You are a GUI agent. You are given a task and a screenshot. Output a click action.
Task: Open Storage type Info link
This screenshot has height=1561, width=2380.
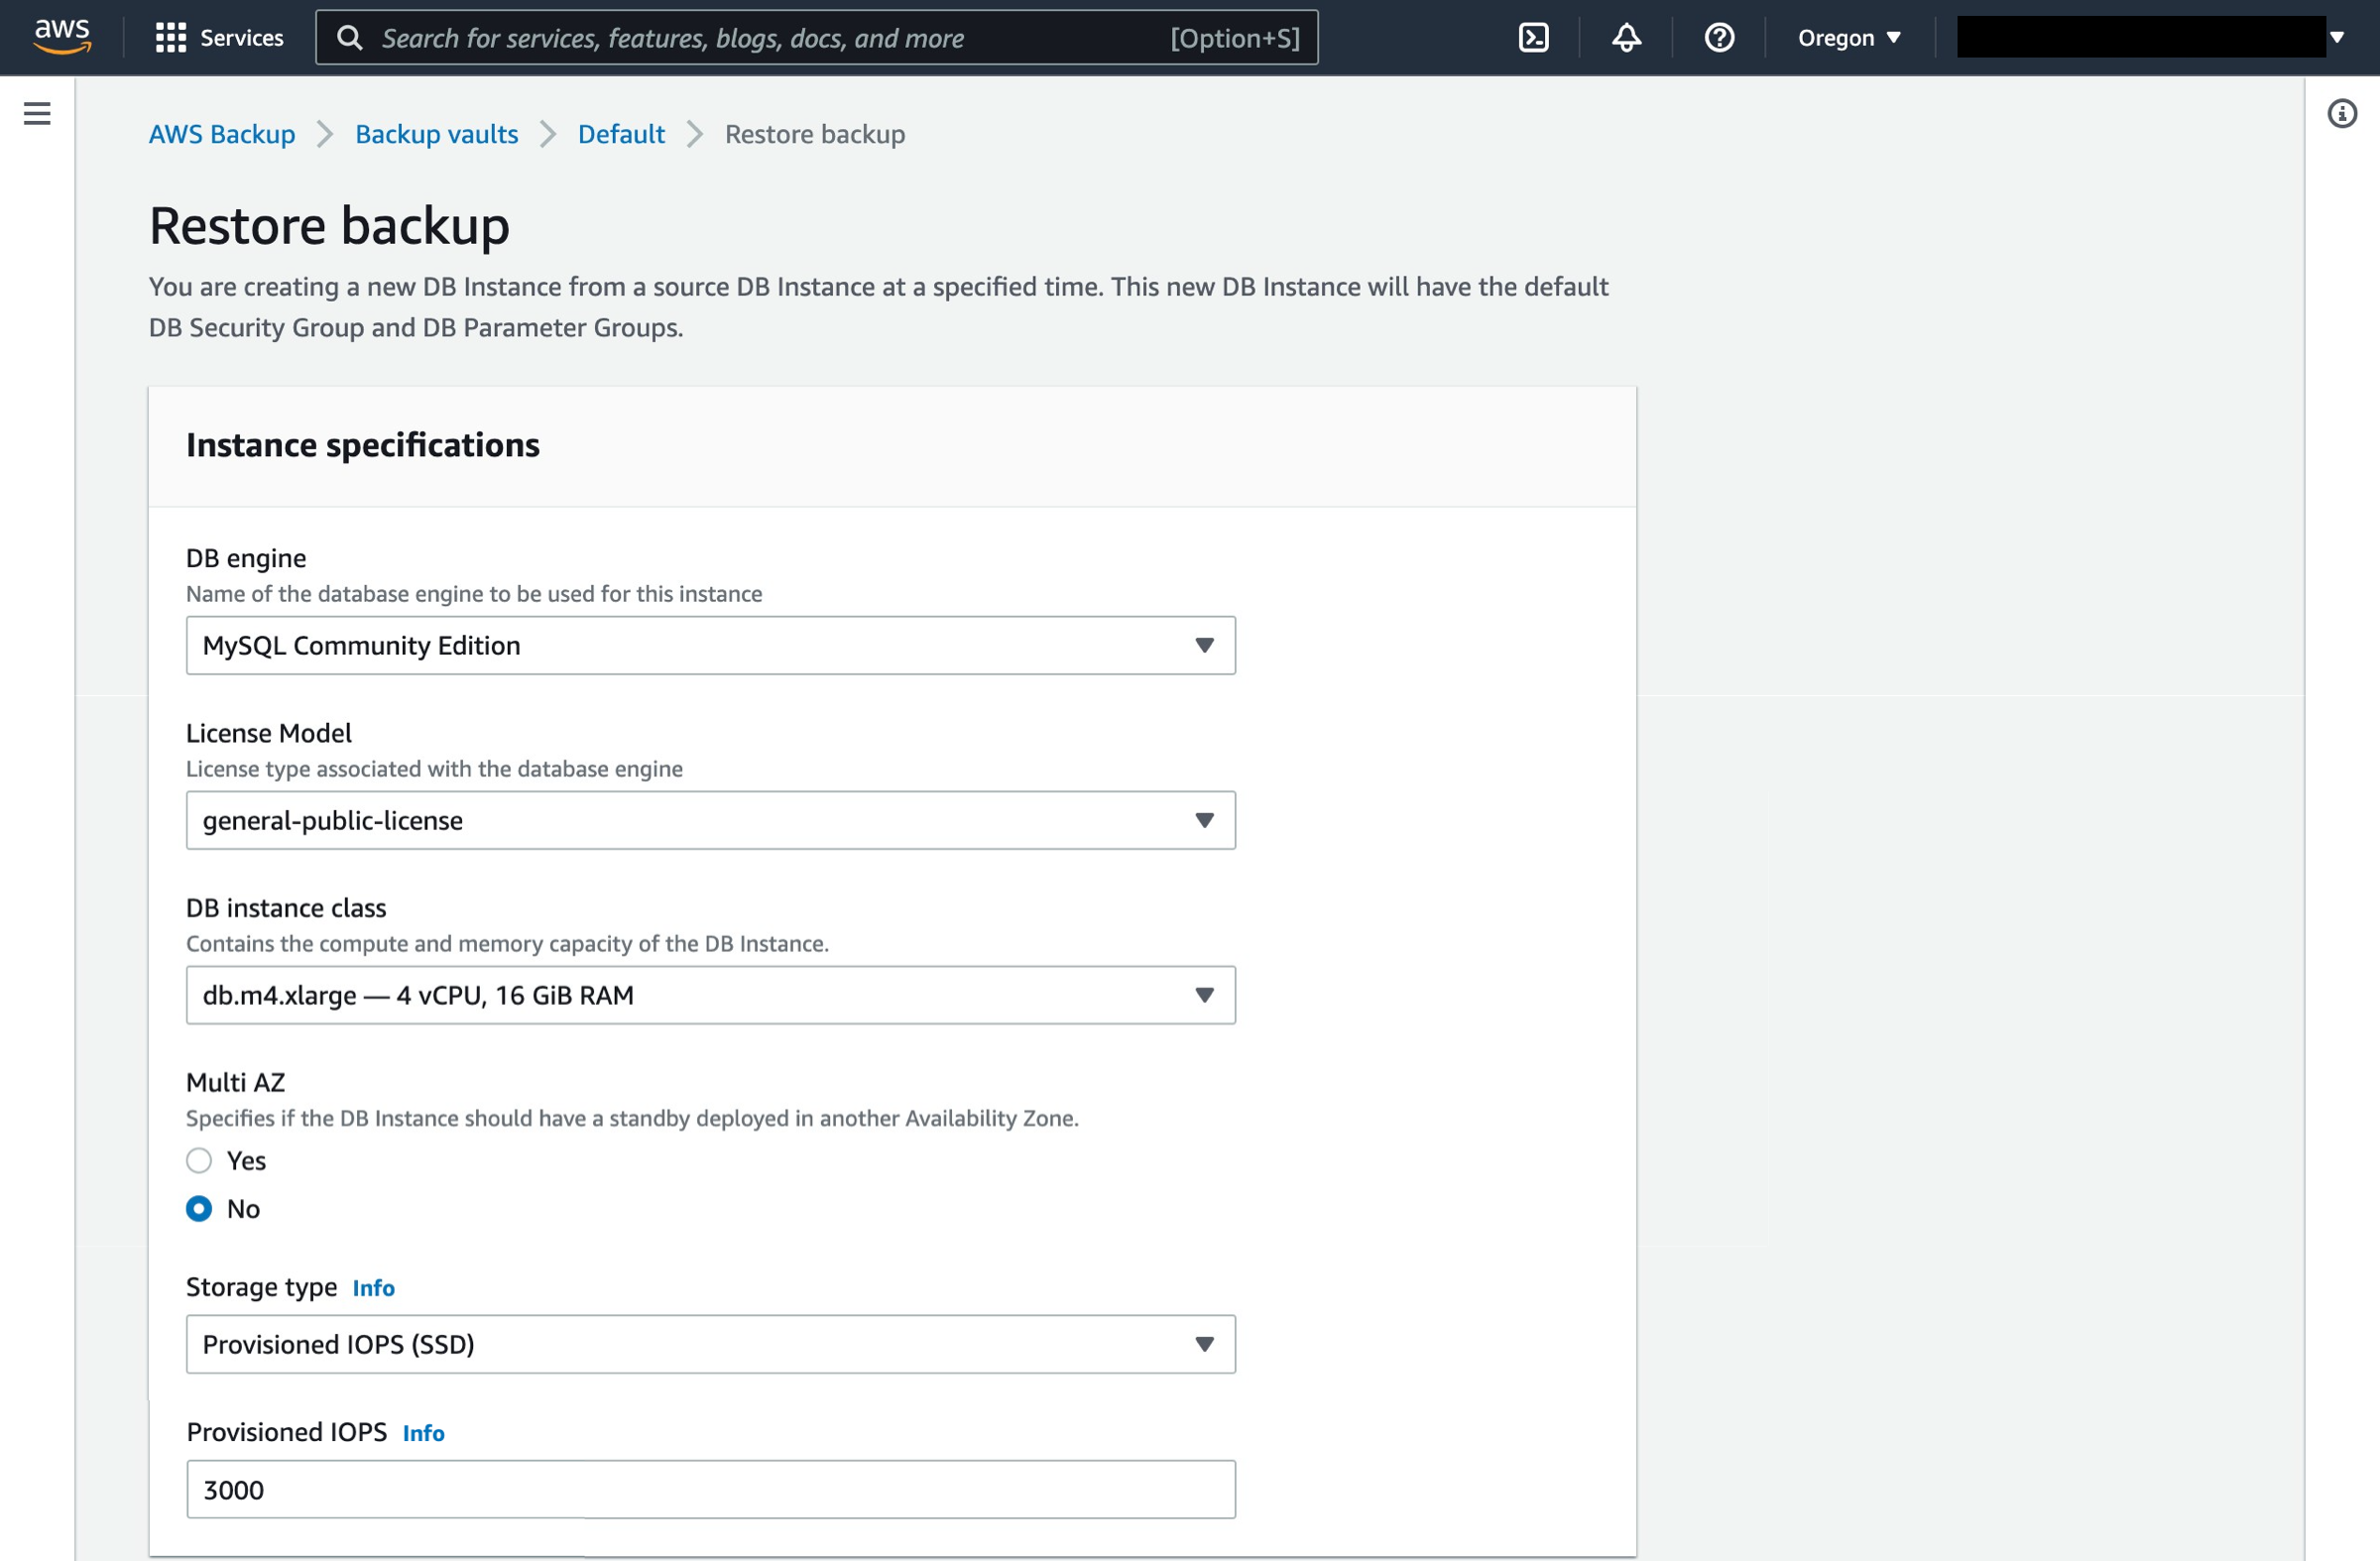(373, 1287)
